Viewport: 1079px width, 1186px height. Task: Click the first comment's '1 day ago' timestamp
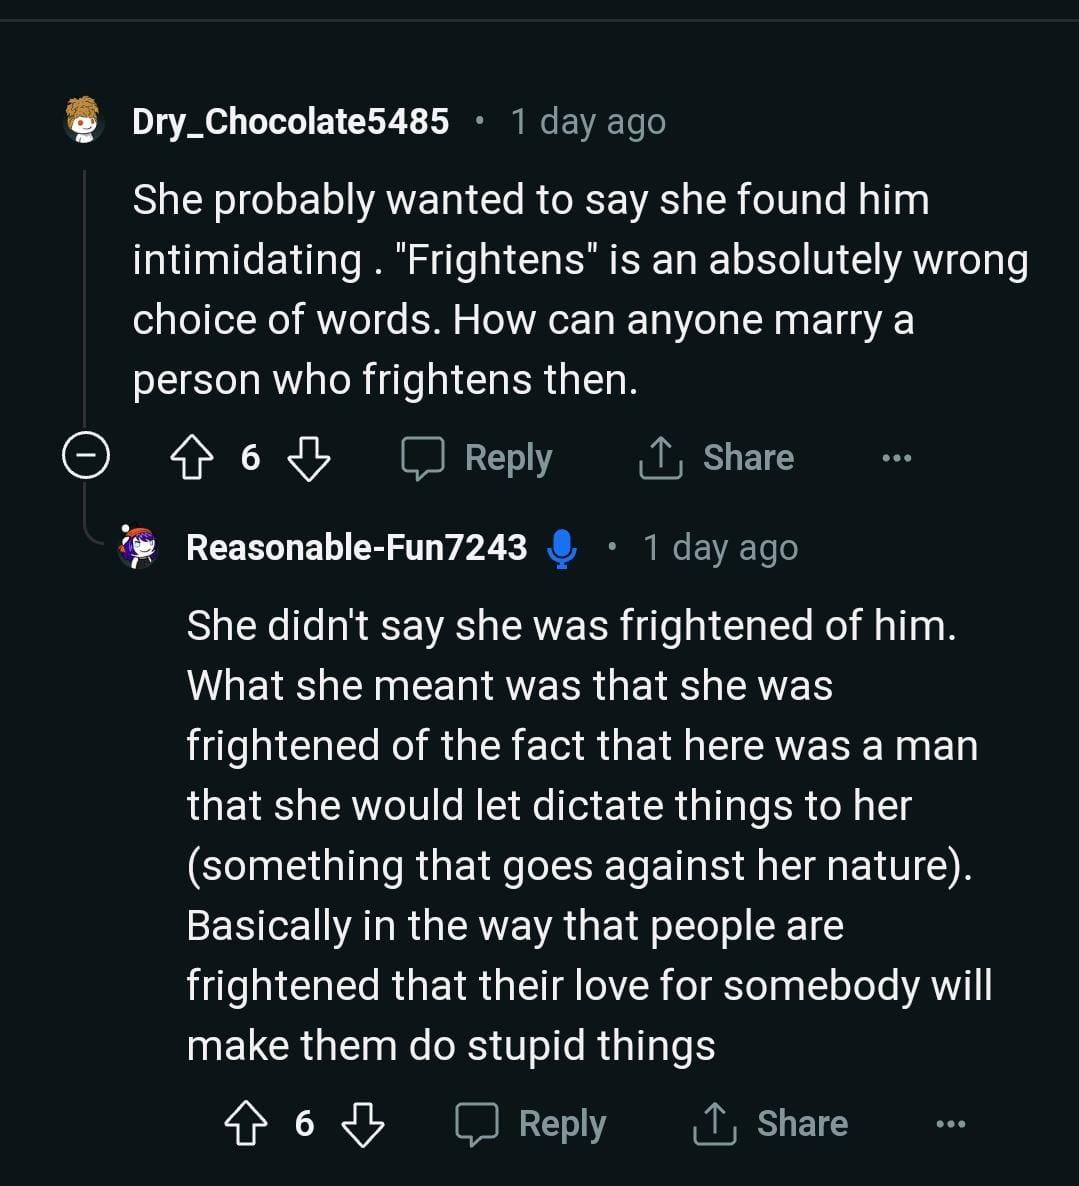point(587,122)
